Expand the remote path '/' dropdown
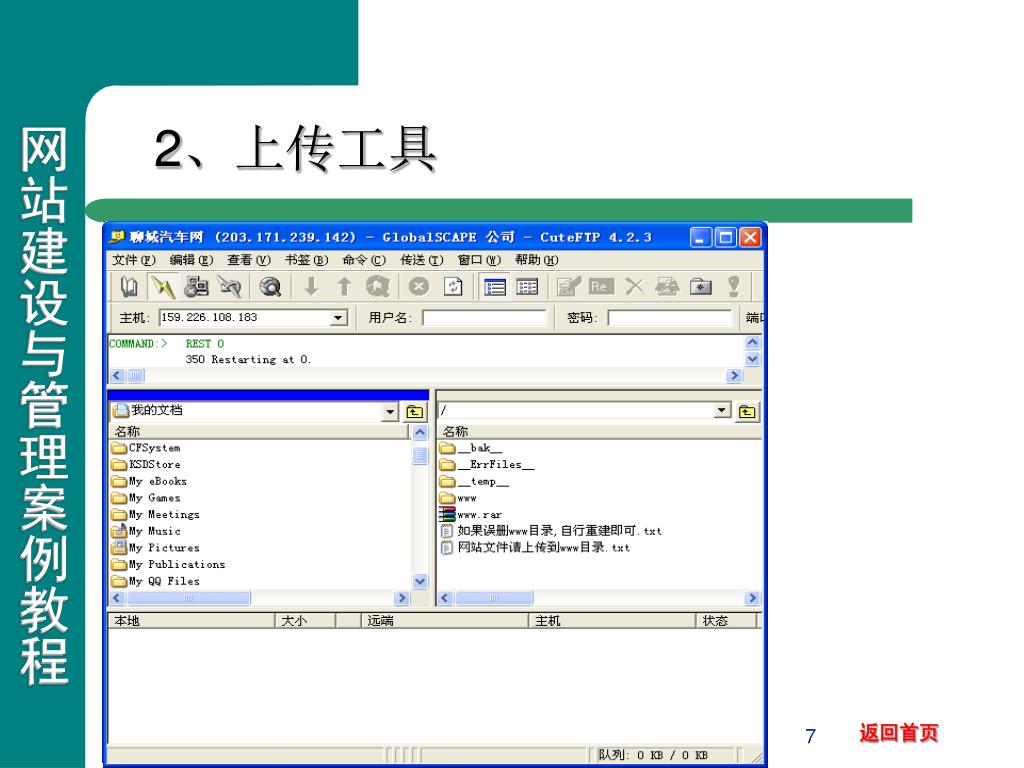This screenshot has height=768, width=1024. pyautogui.click(x=722, y=410)
